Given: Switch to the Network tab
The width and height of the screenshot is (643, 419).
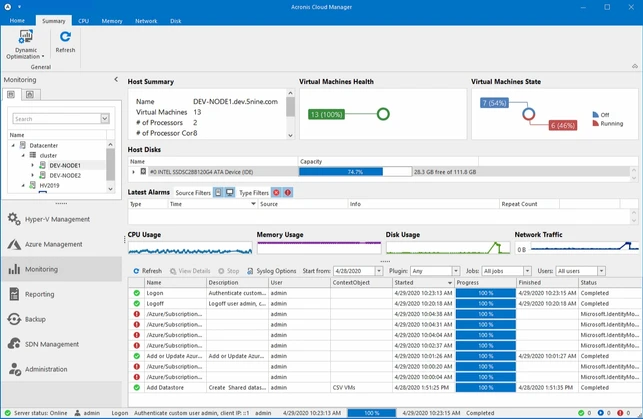Looking at the screenshot, I should click(x=146, y=21).
